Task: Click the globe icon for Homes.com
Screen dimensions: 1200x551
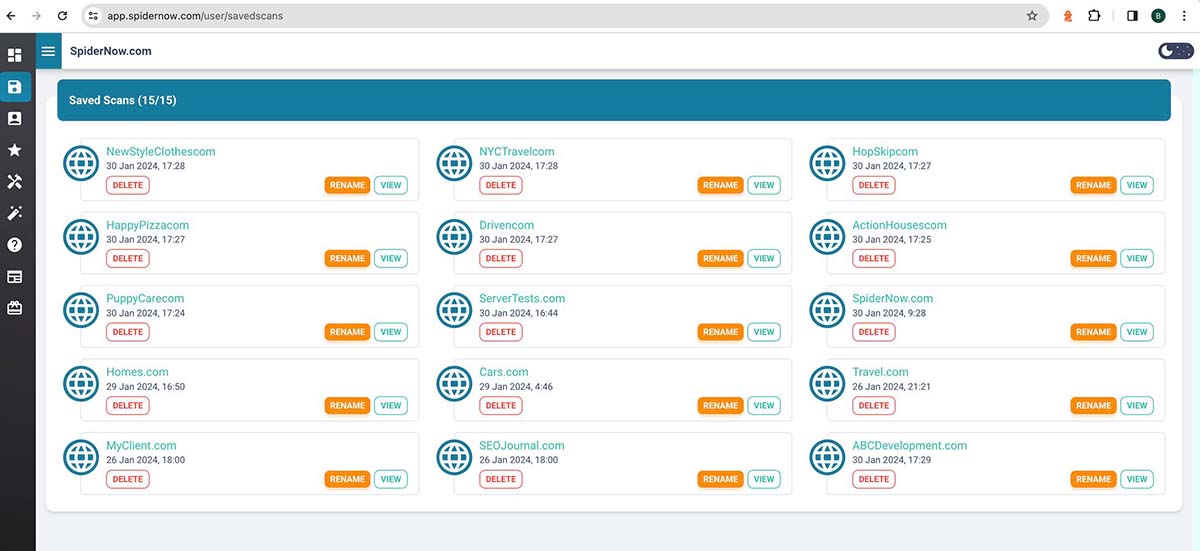Action: pos(81,383)
